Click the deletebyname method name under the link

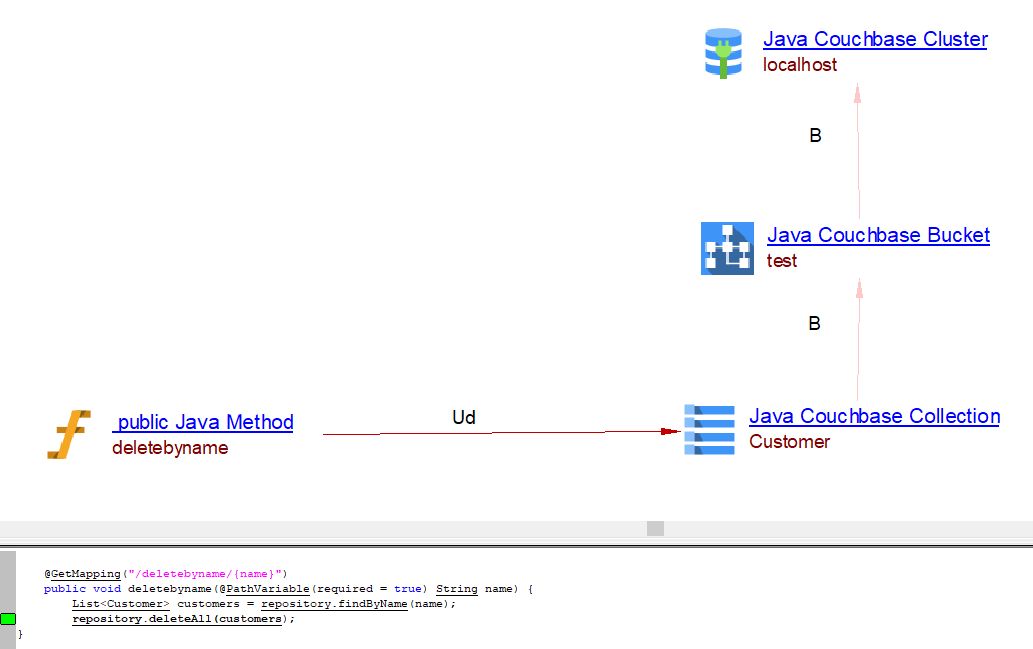170,448
